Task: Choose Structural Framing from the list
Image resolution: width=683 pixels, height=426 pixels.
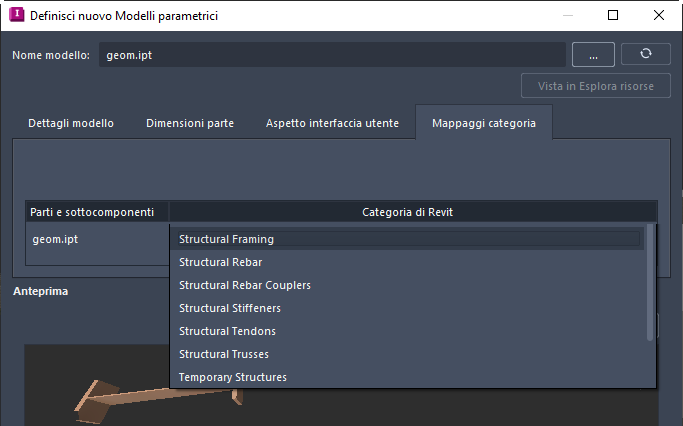Action: pos(407,239)
